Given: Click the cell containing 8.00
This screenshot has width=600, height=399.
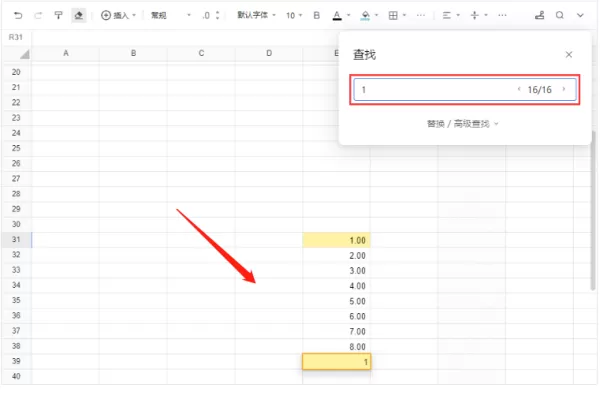Looking at the screenshot, I should pos(336,347).
